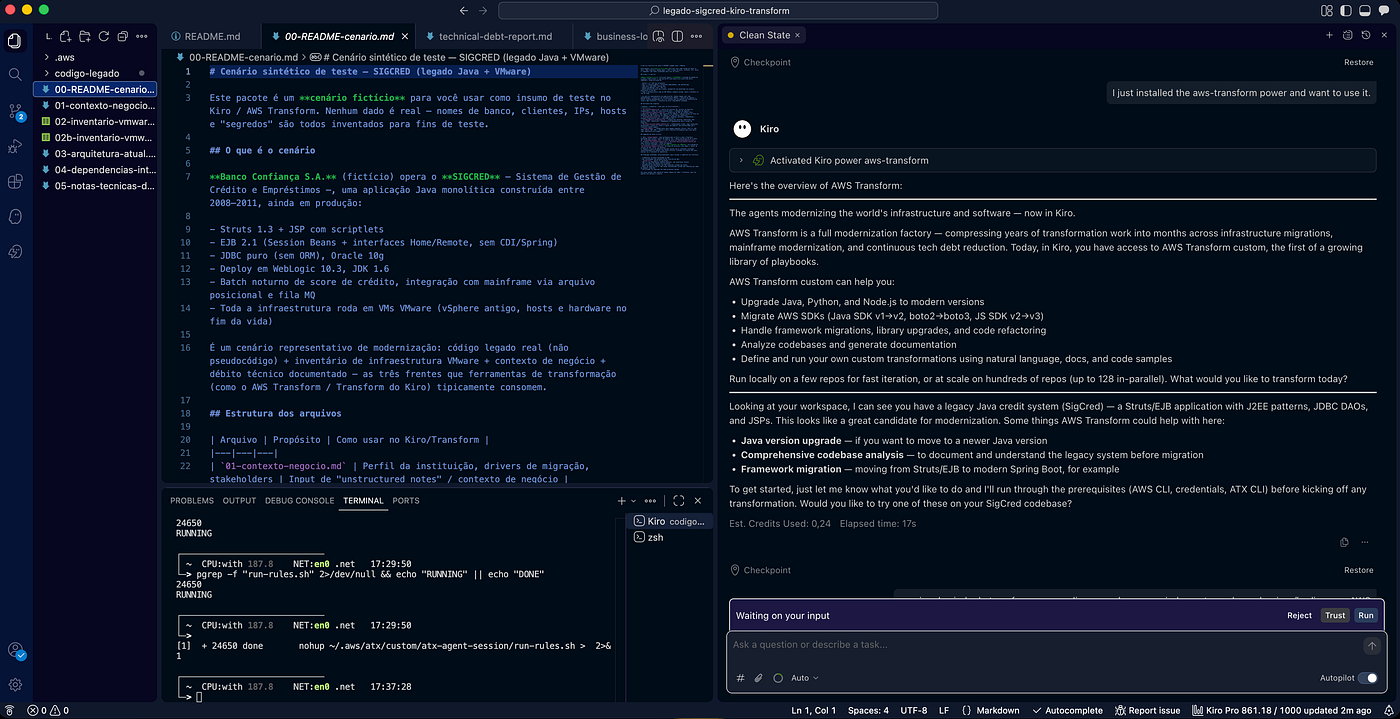
Task: Go back with the navigation arrow
Action: 463,10
